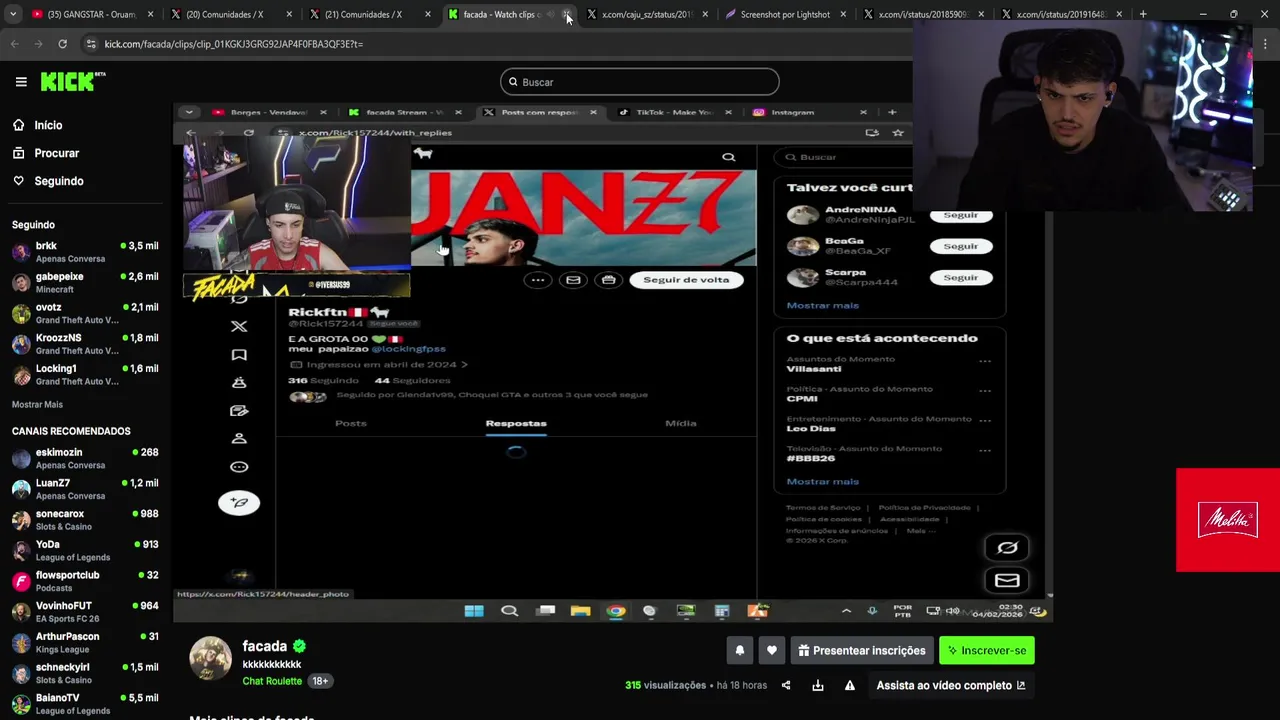Click the BaianoTV channel avatar

pos(21,704)
